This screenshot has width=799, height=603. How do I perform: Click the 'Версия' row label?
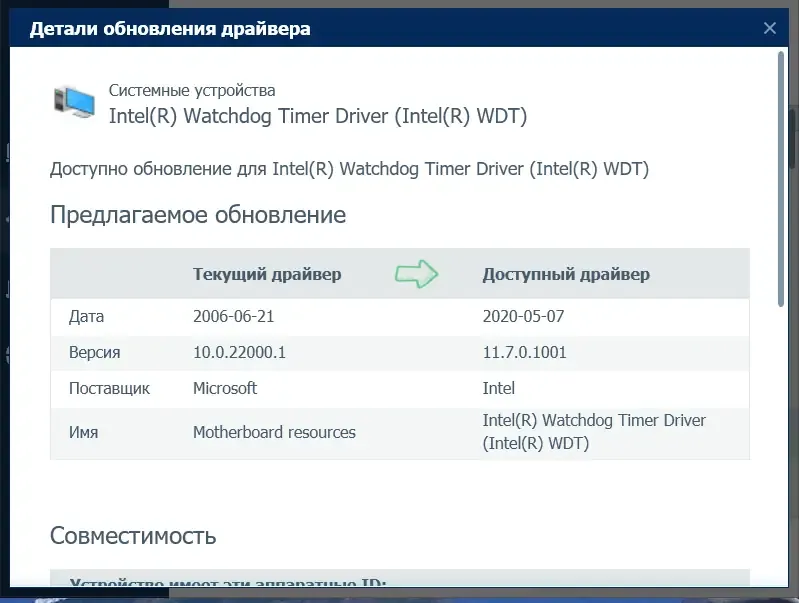click(94, 352)
